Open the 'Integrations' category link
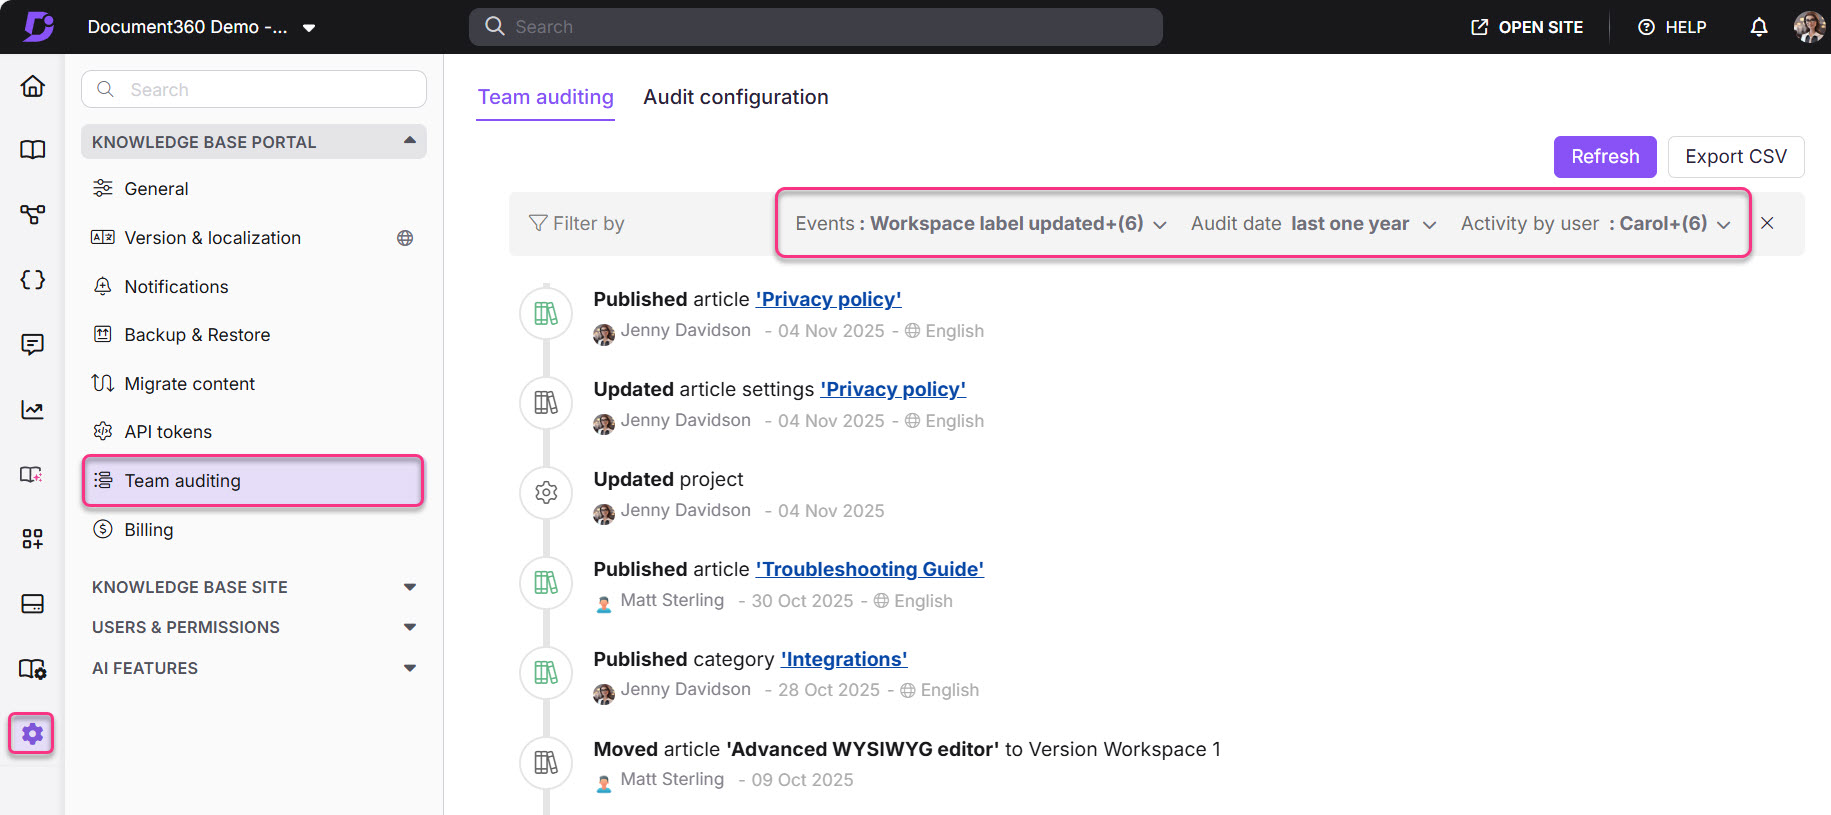1831x815 pixels. pyautogui.click(x=844, y=659)
